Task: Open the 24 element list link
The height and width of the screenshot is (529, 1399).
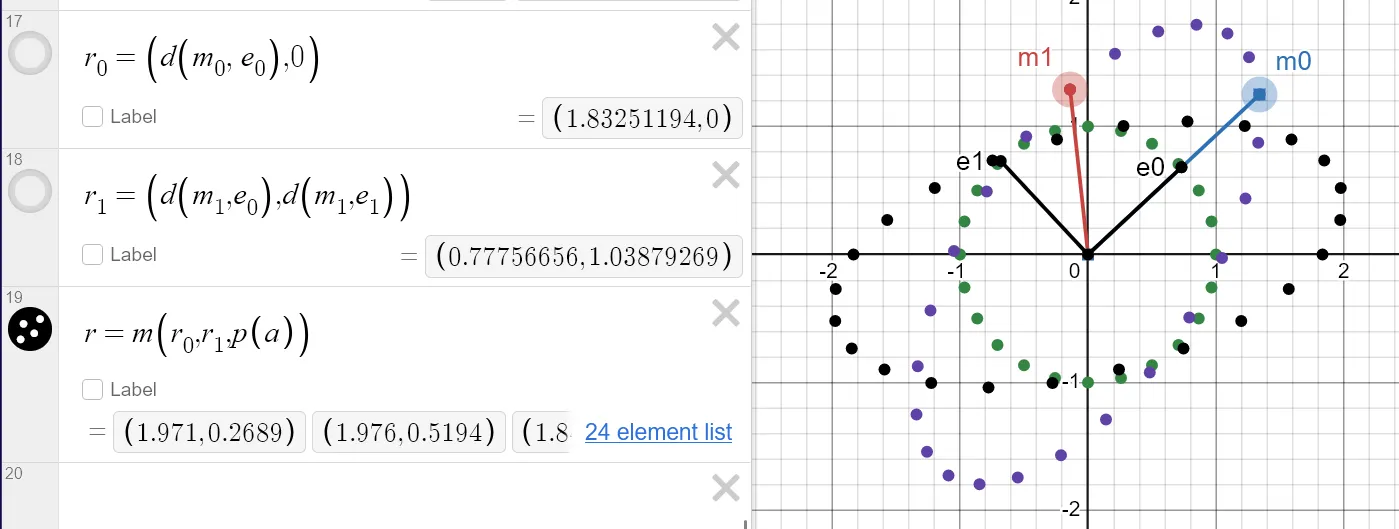Action: pos(658,432)
